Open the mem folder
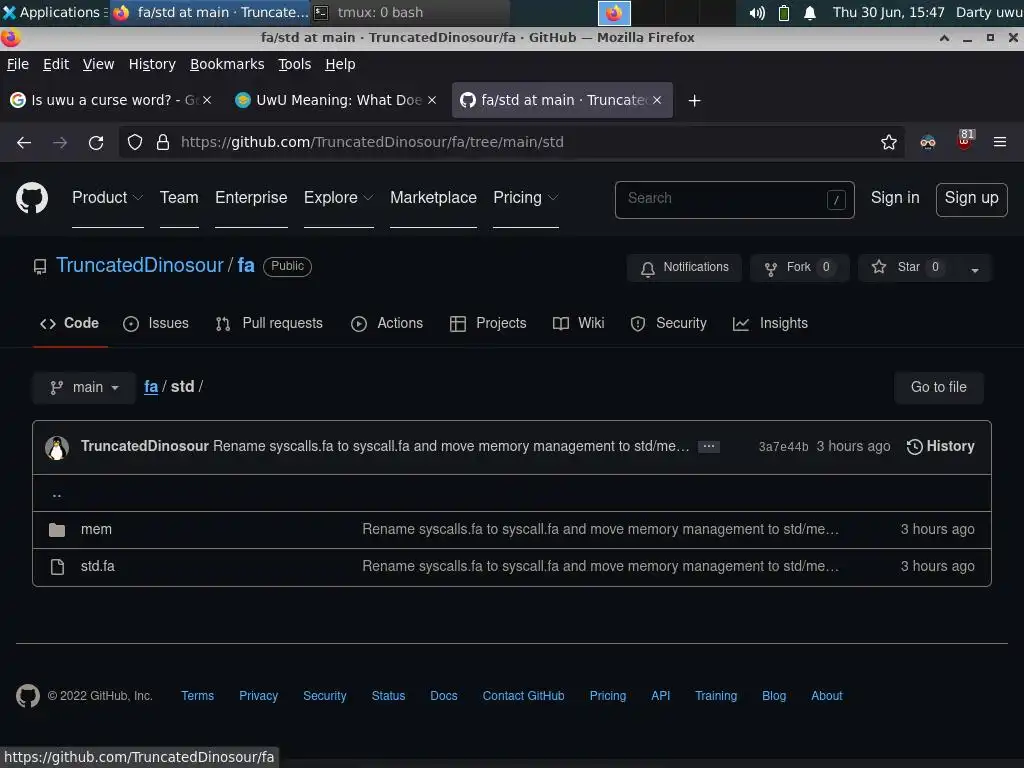 pyautogui.click(x=96, y=530)
